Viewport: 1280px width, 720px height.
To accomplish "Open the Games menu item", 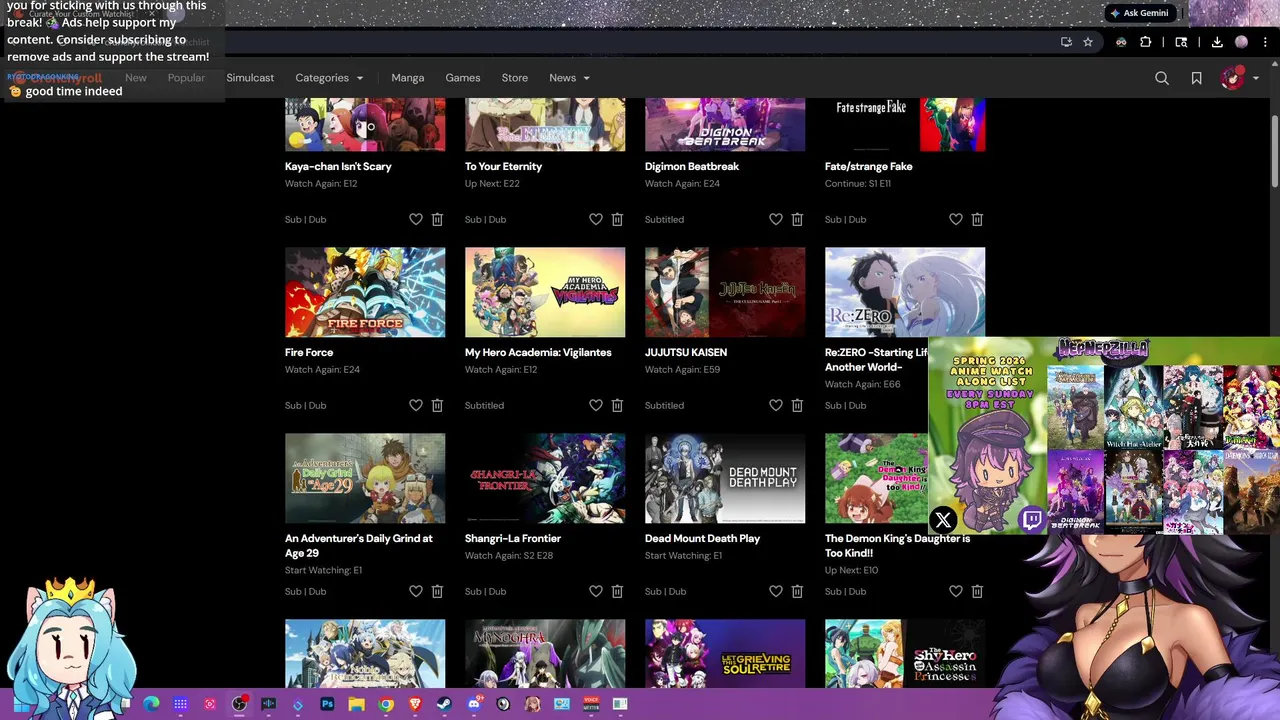I will pyautogui.click(x=463, y=78).
